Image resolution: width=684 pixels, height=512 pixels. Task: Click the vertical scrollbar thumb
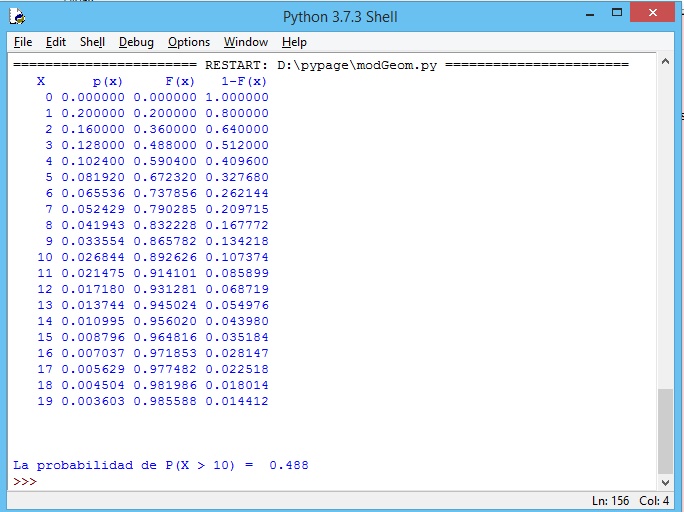coord(665,431)
